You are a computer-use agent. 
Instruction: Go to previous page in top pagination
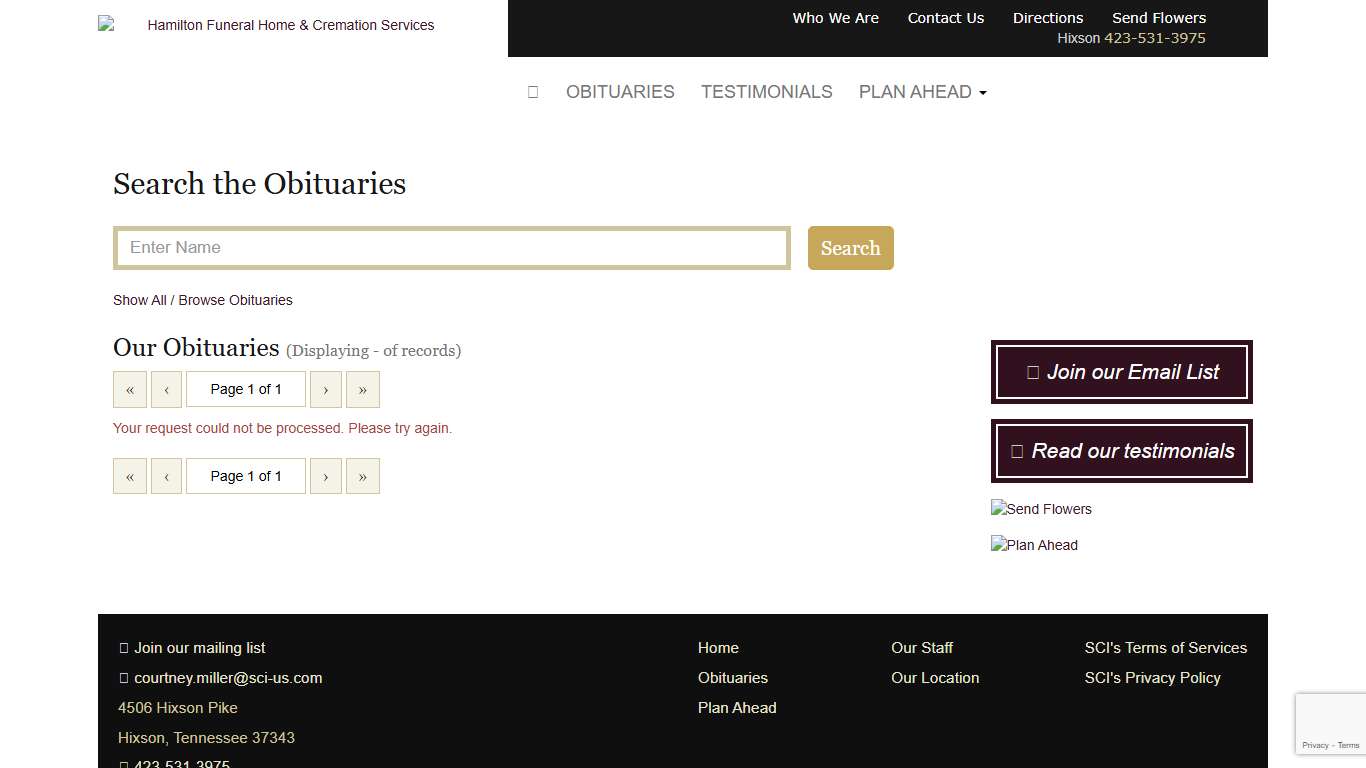pyautogui.click(x=166, y=390)
